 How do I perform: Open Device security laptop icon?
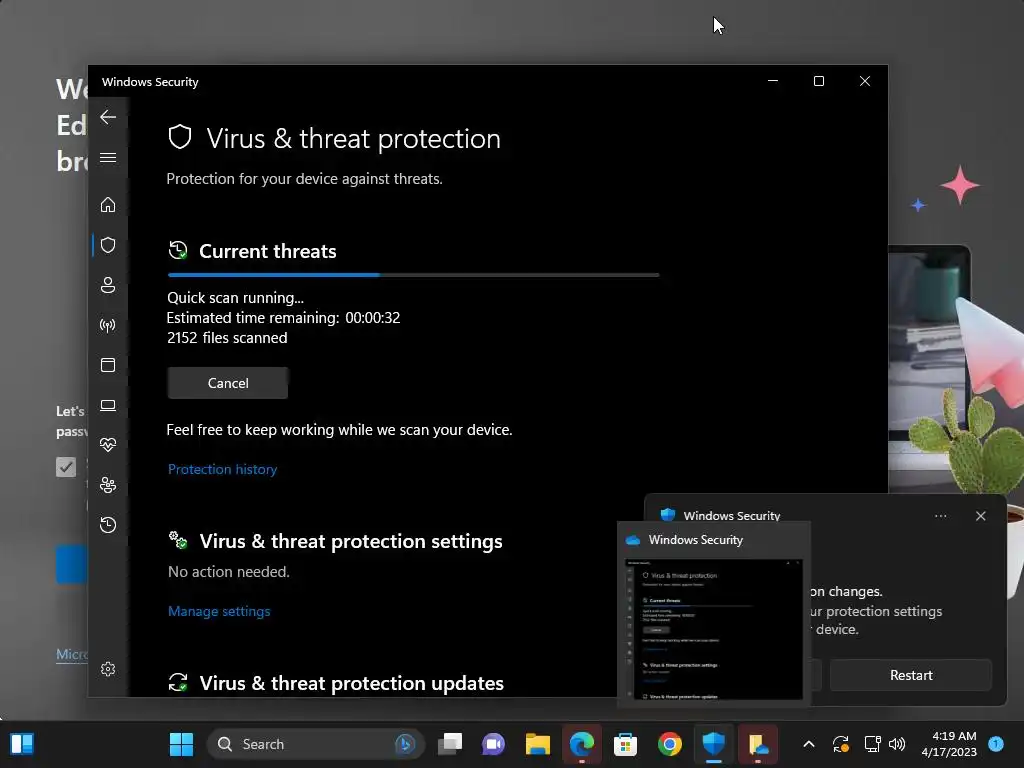coord(108,406)
